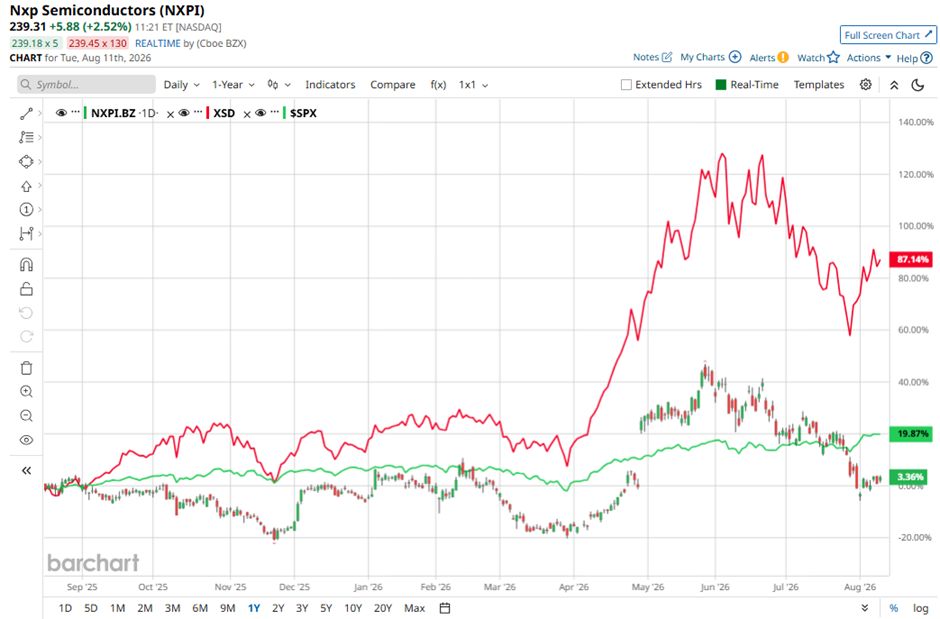This screenshot has width=940, height=619.
Task: Open the Actions dropdown
Action: click(x=869, y=58)
